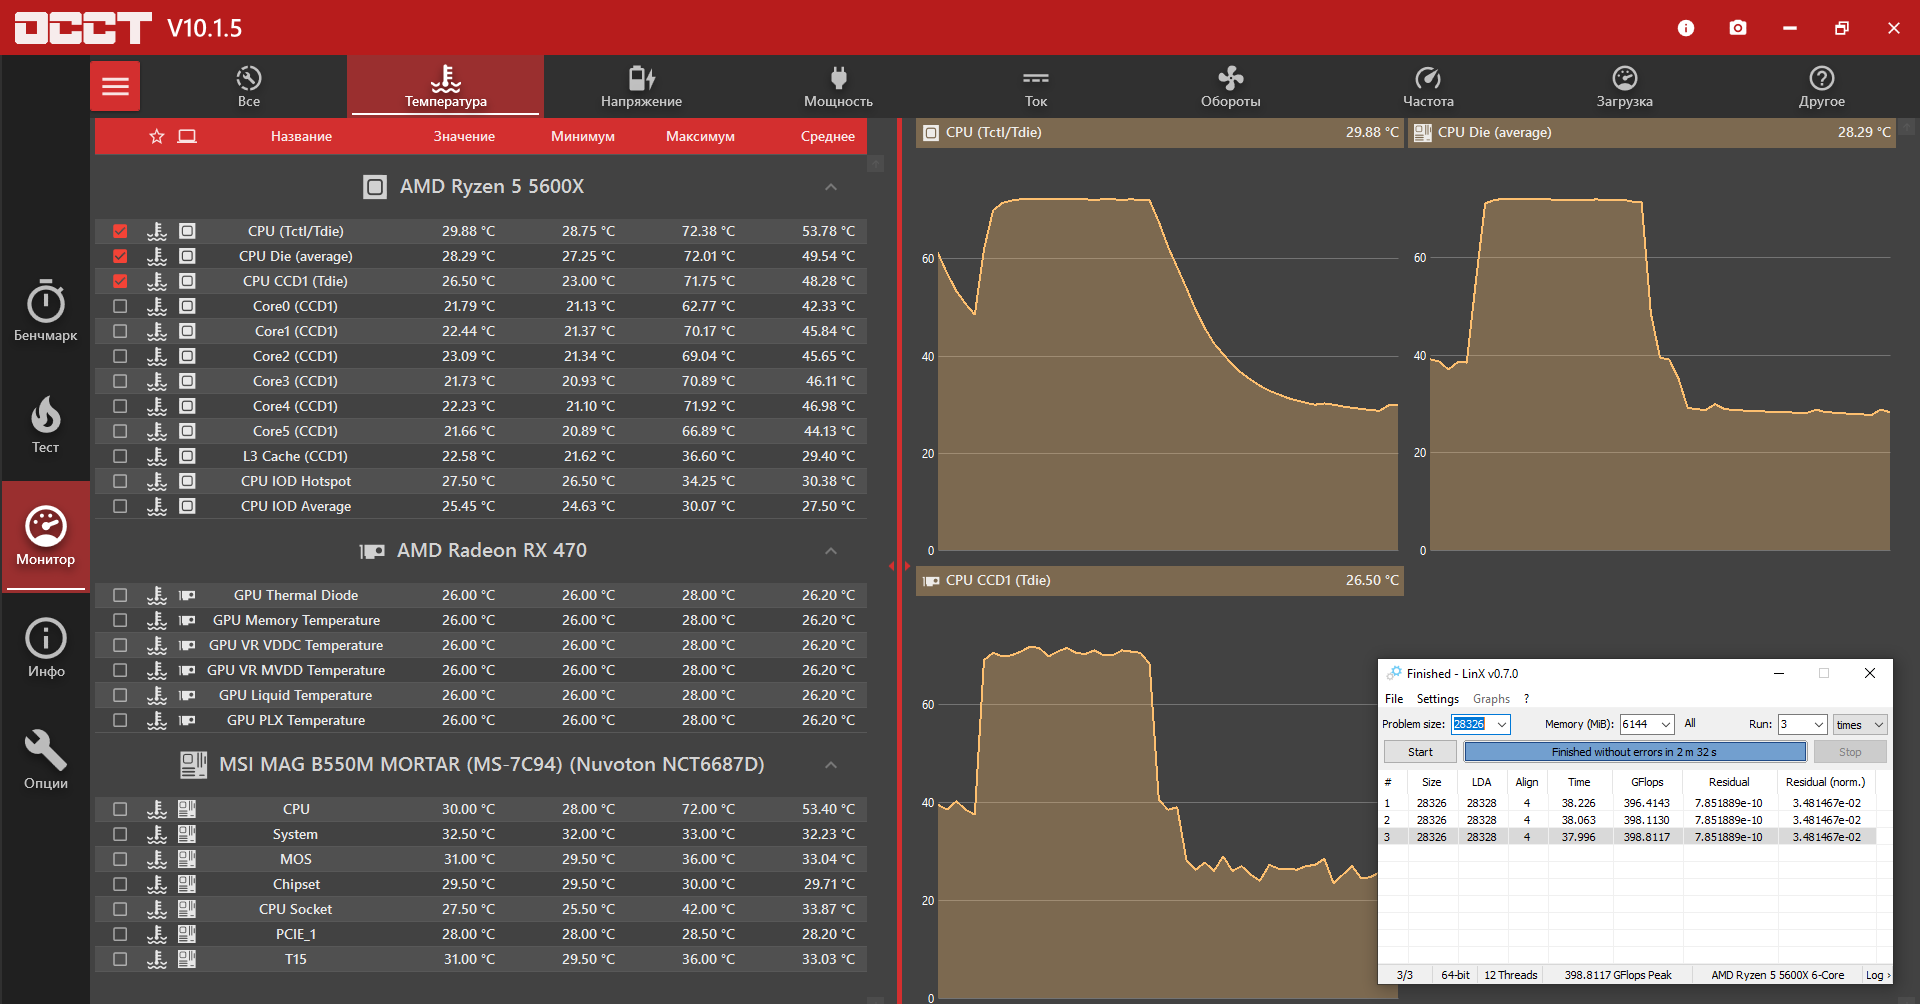Click the GPU icon for GPU Thermal Diode row
Viewport: 1920px width, 1004px height.
pos(187,595)
